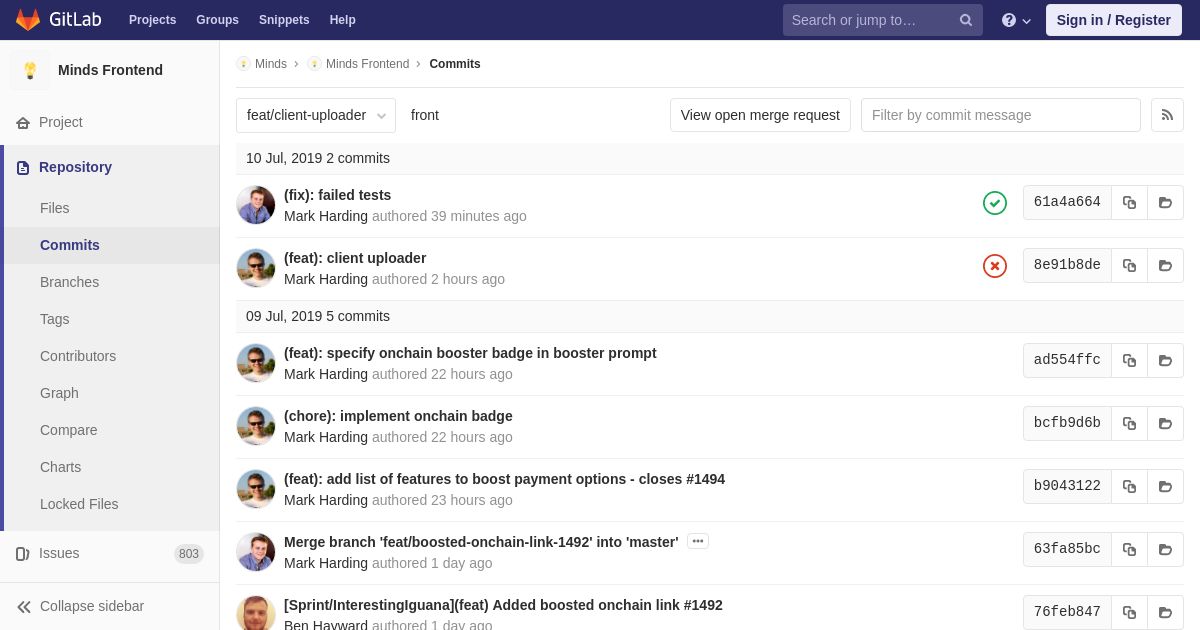Open the feat/client-uploader branch dropdown
Image resolution: width=1200 pixels, height=630 pixels.
tap(316, 115)
